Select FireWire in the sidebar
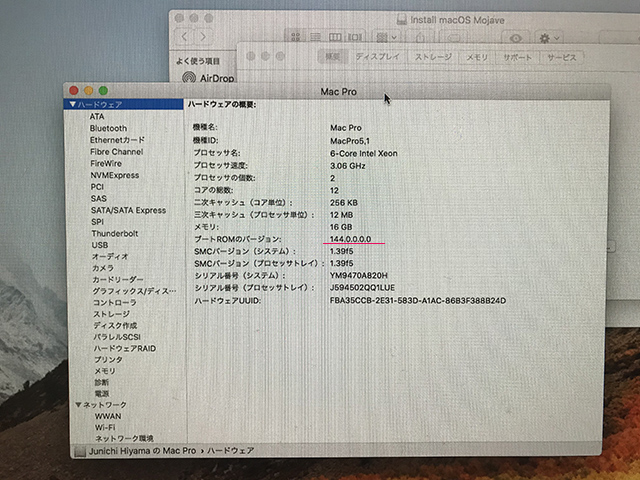640x480 pixels. (x=106, y=163)
